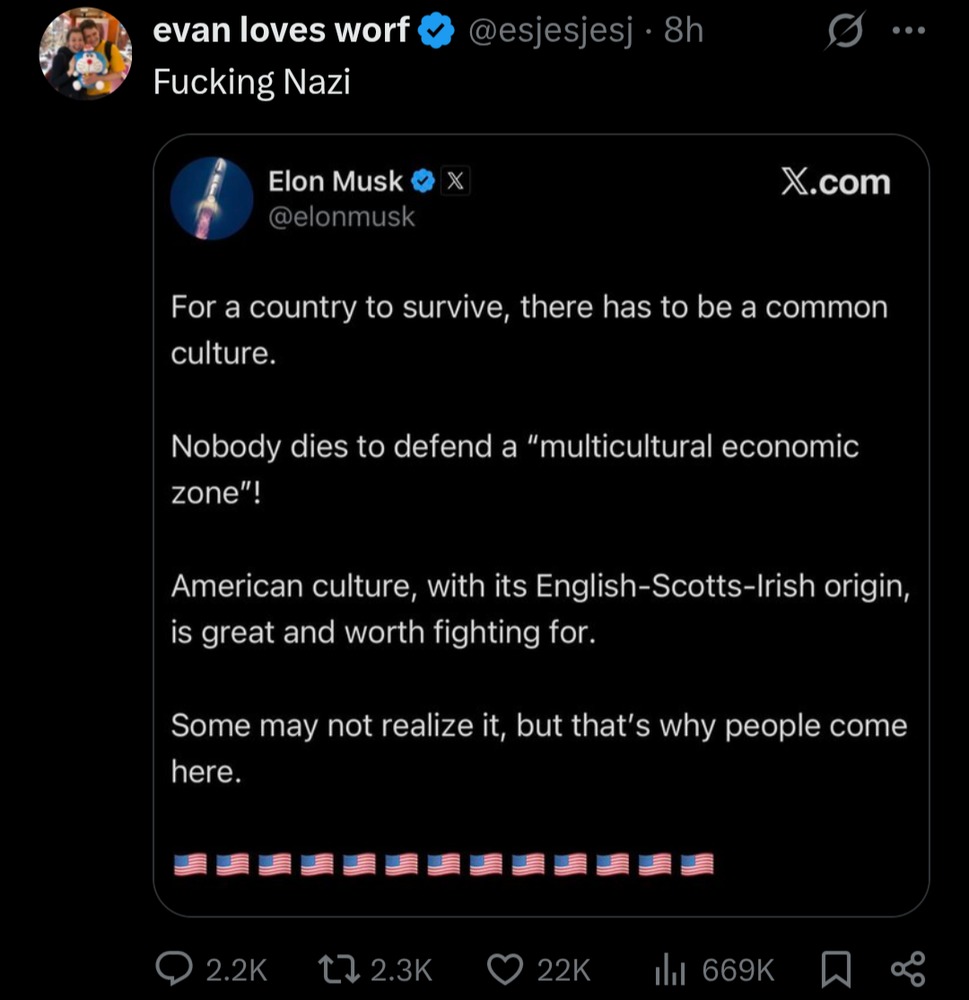Go to the @esjesjesj handle
Image resolution: width=969 pixels, height=1000 pixels.
[549, 31]
